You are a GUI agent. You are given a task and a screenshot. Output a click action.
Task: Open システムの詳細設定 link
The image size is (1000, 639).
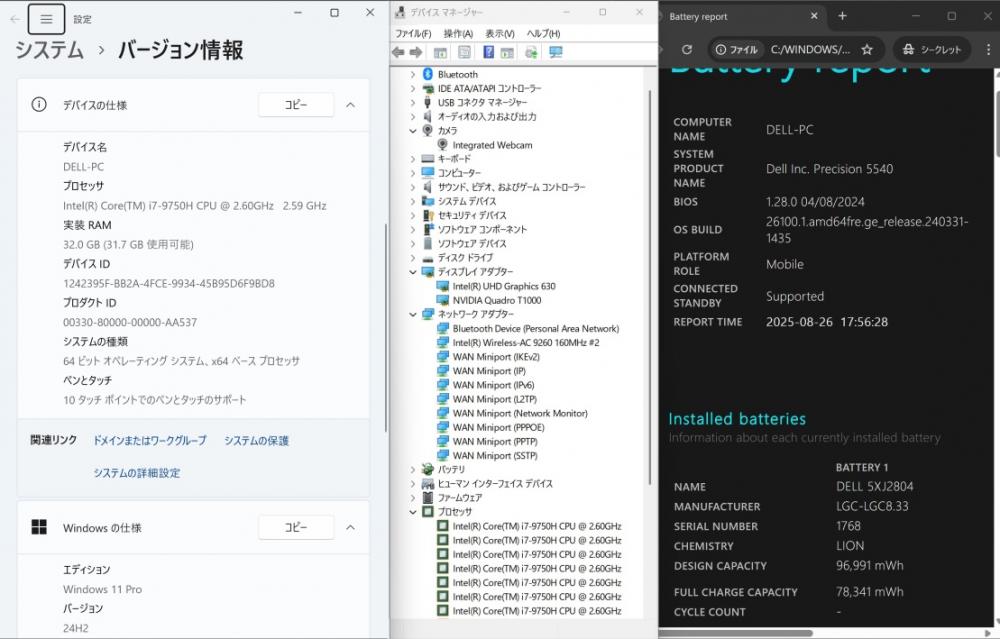(136, 473)
